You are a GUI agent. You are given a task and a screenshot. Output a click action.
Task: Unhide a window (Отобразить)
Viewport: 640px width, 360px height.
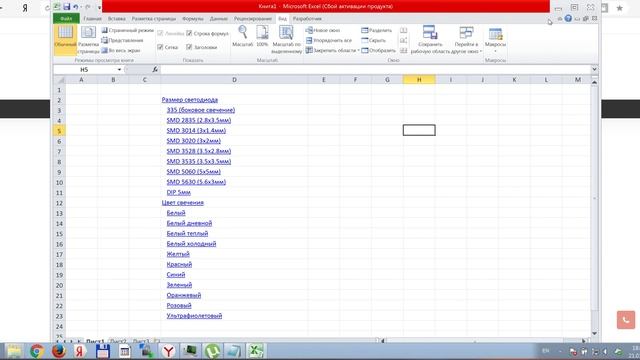[x=378, y=51]
